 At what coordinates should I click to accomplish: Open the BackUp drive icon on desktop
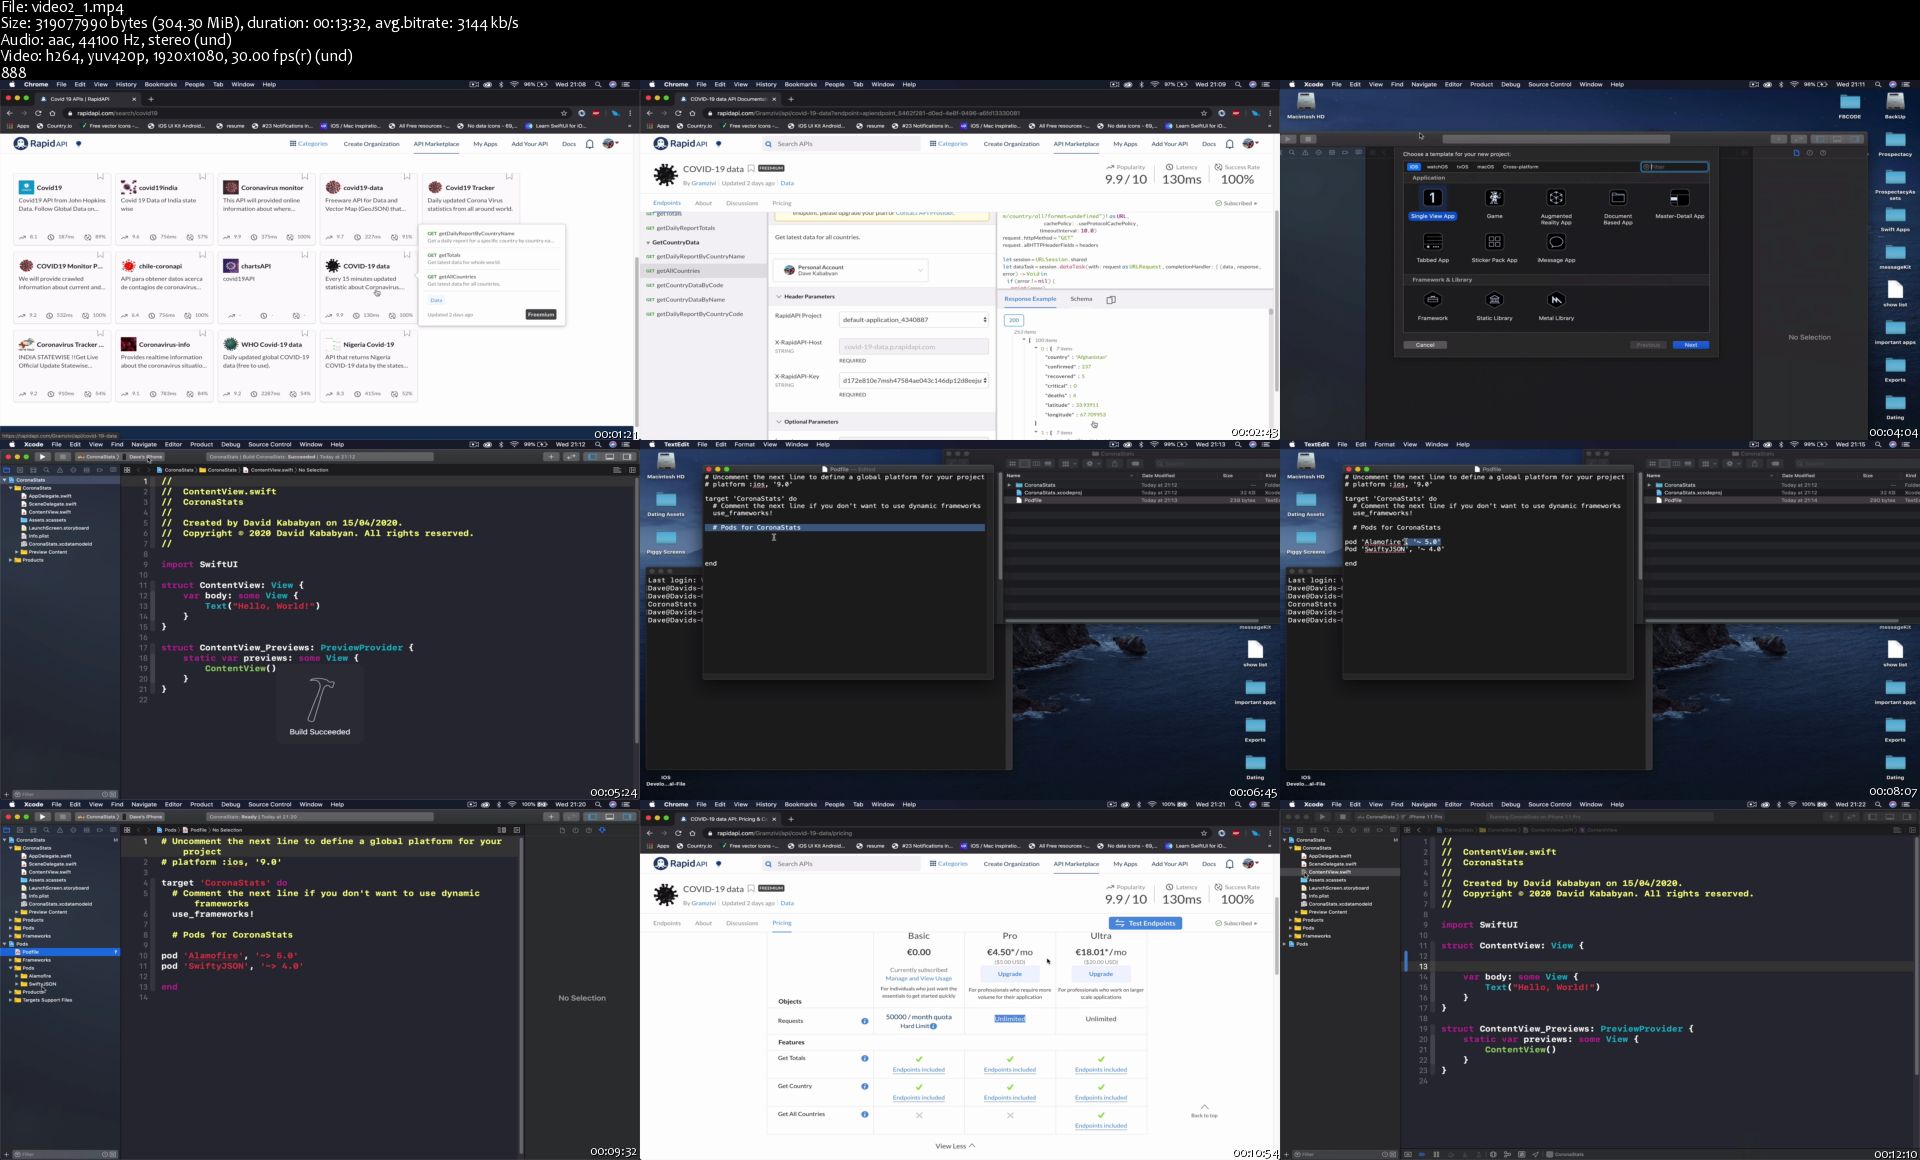click(x=1895, y=104)
